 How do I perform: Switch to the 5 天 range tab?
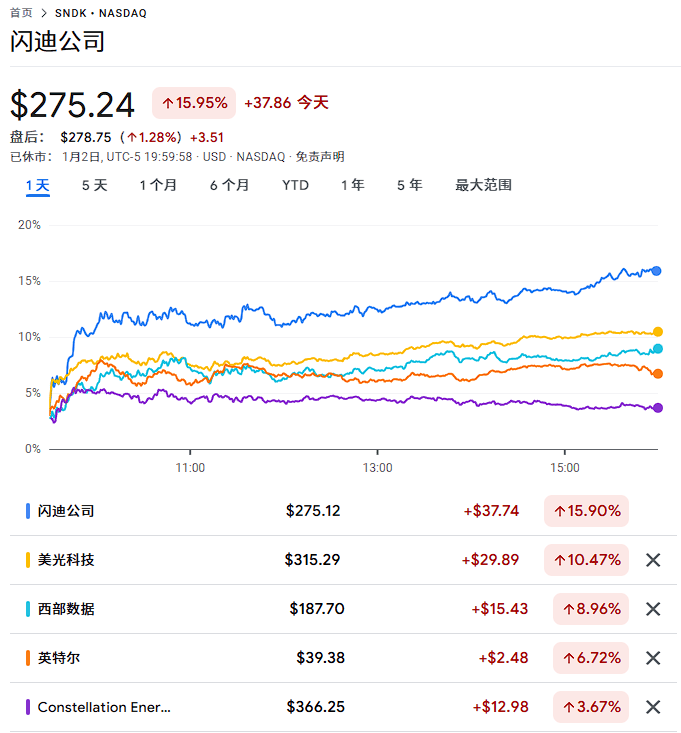(94, 185)
